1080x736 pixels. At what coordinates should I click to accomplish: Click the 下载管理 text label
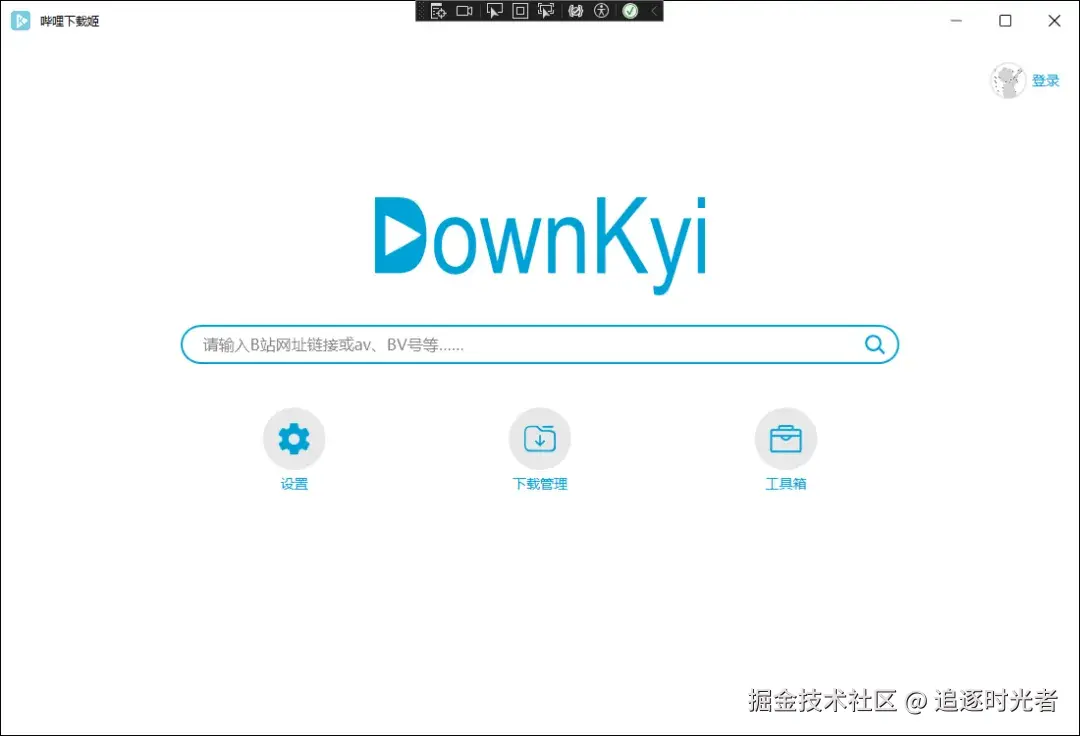click(x=540, y=484)
